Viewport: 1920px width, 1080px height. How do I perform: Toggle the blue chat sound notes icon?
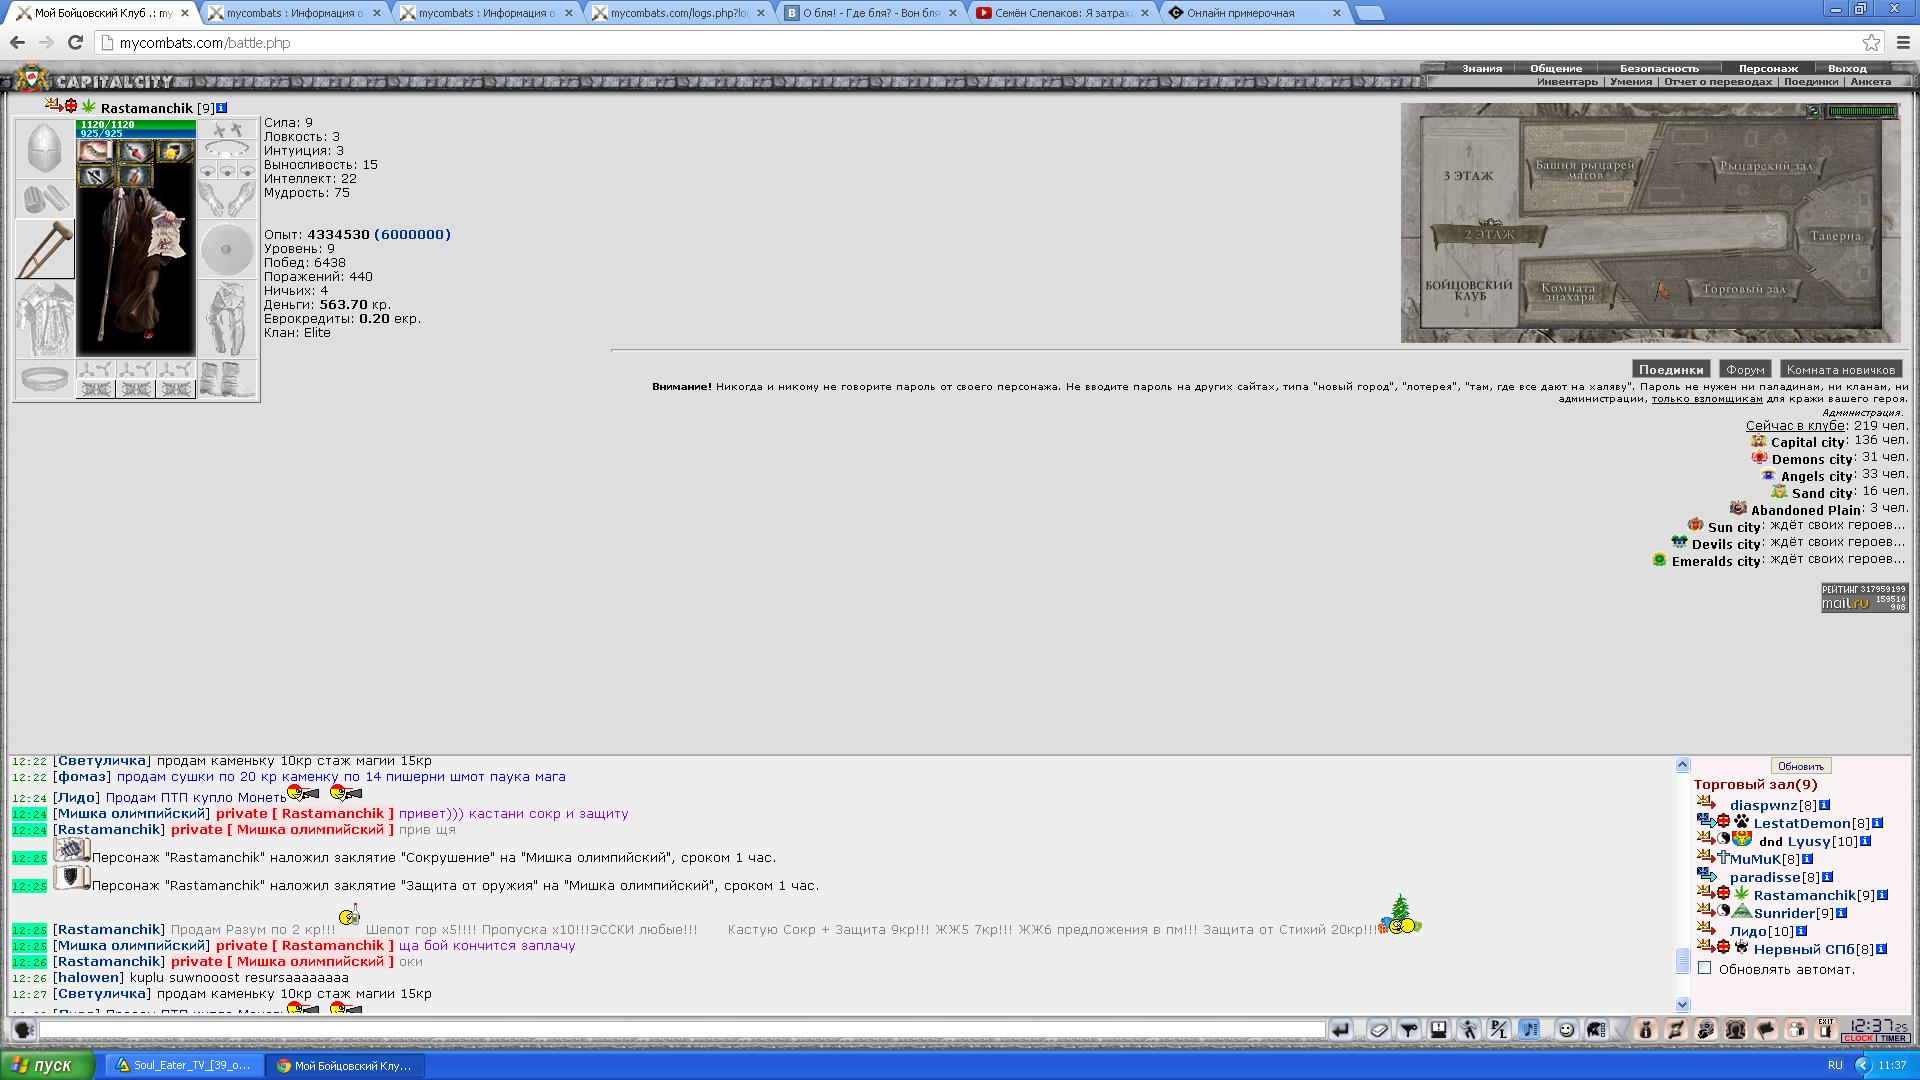(1529, 1030)
